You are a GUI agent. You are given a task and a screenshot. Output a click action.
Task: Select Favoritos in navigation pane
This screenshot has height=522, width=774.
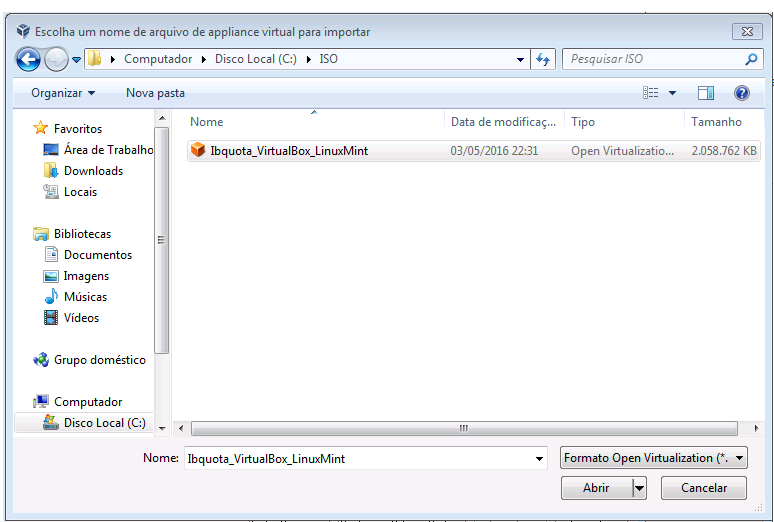pyautogui.click(x=77, y=128)
